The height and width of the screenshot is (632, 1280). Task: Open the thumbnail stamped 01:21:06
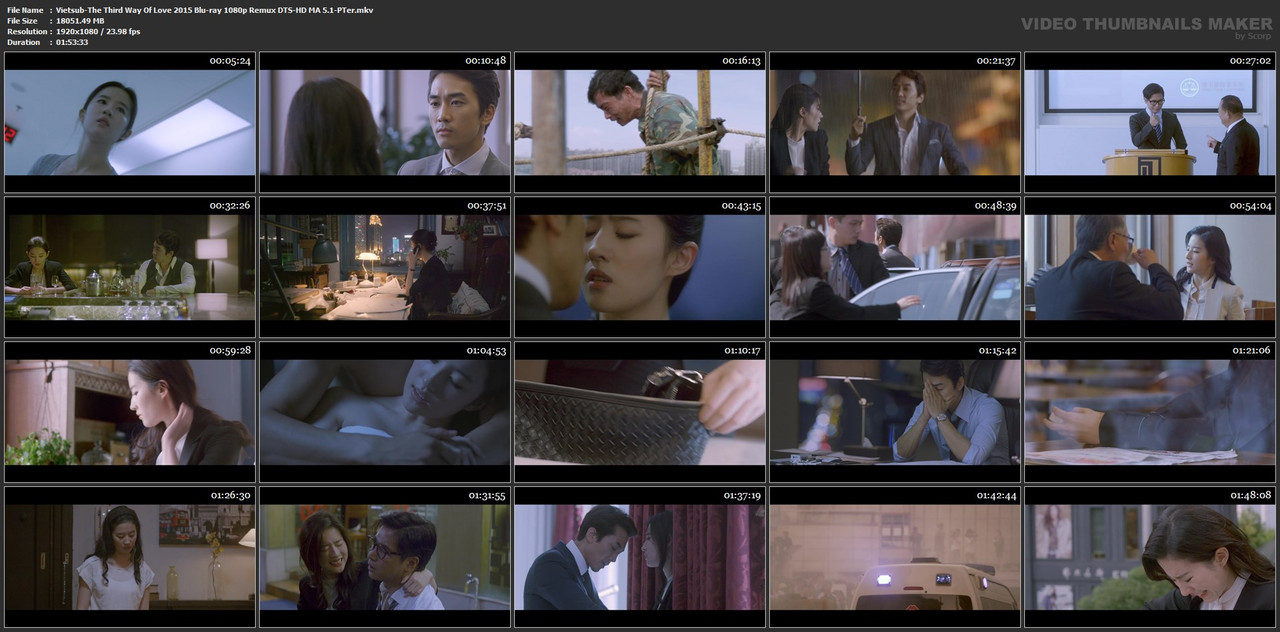pyautogui.click(x=1150, y=412)
